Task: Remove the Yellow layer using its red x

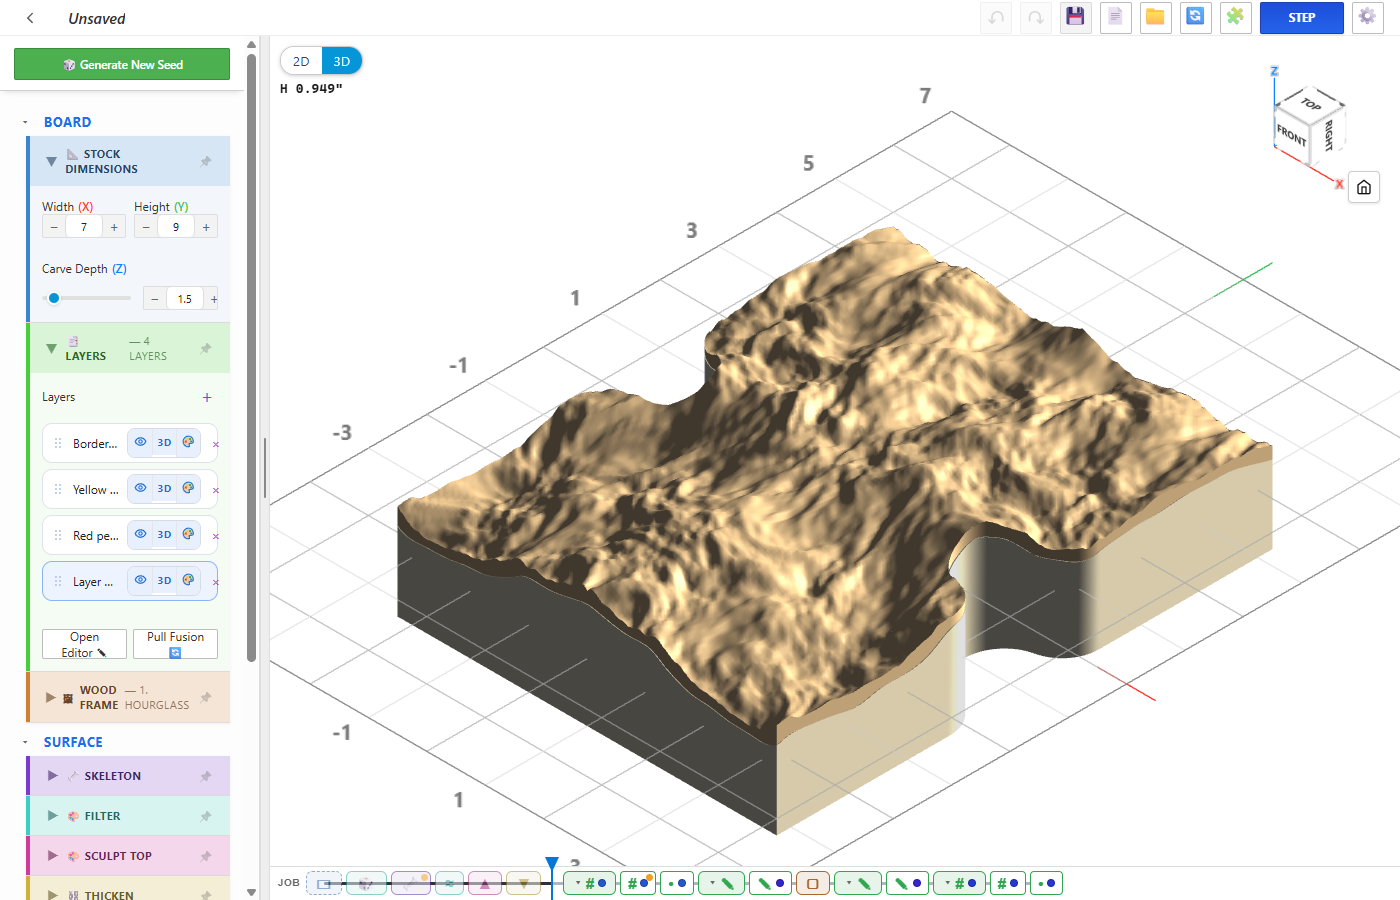Action: click(x=216, y=490)
